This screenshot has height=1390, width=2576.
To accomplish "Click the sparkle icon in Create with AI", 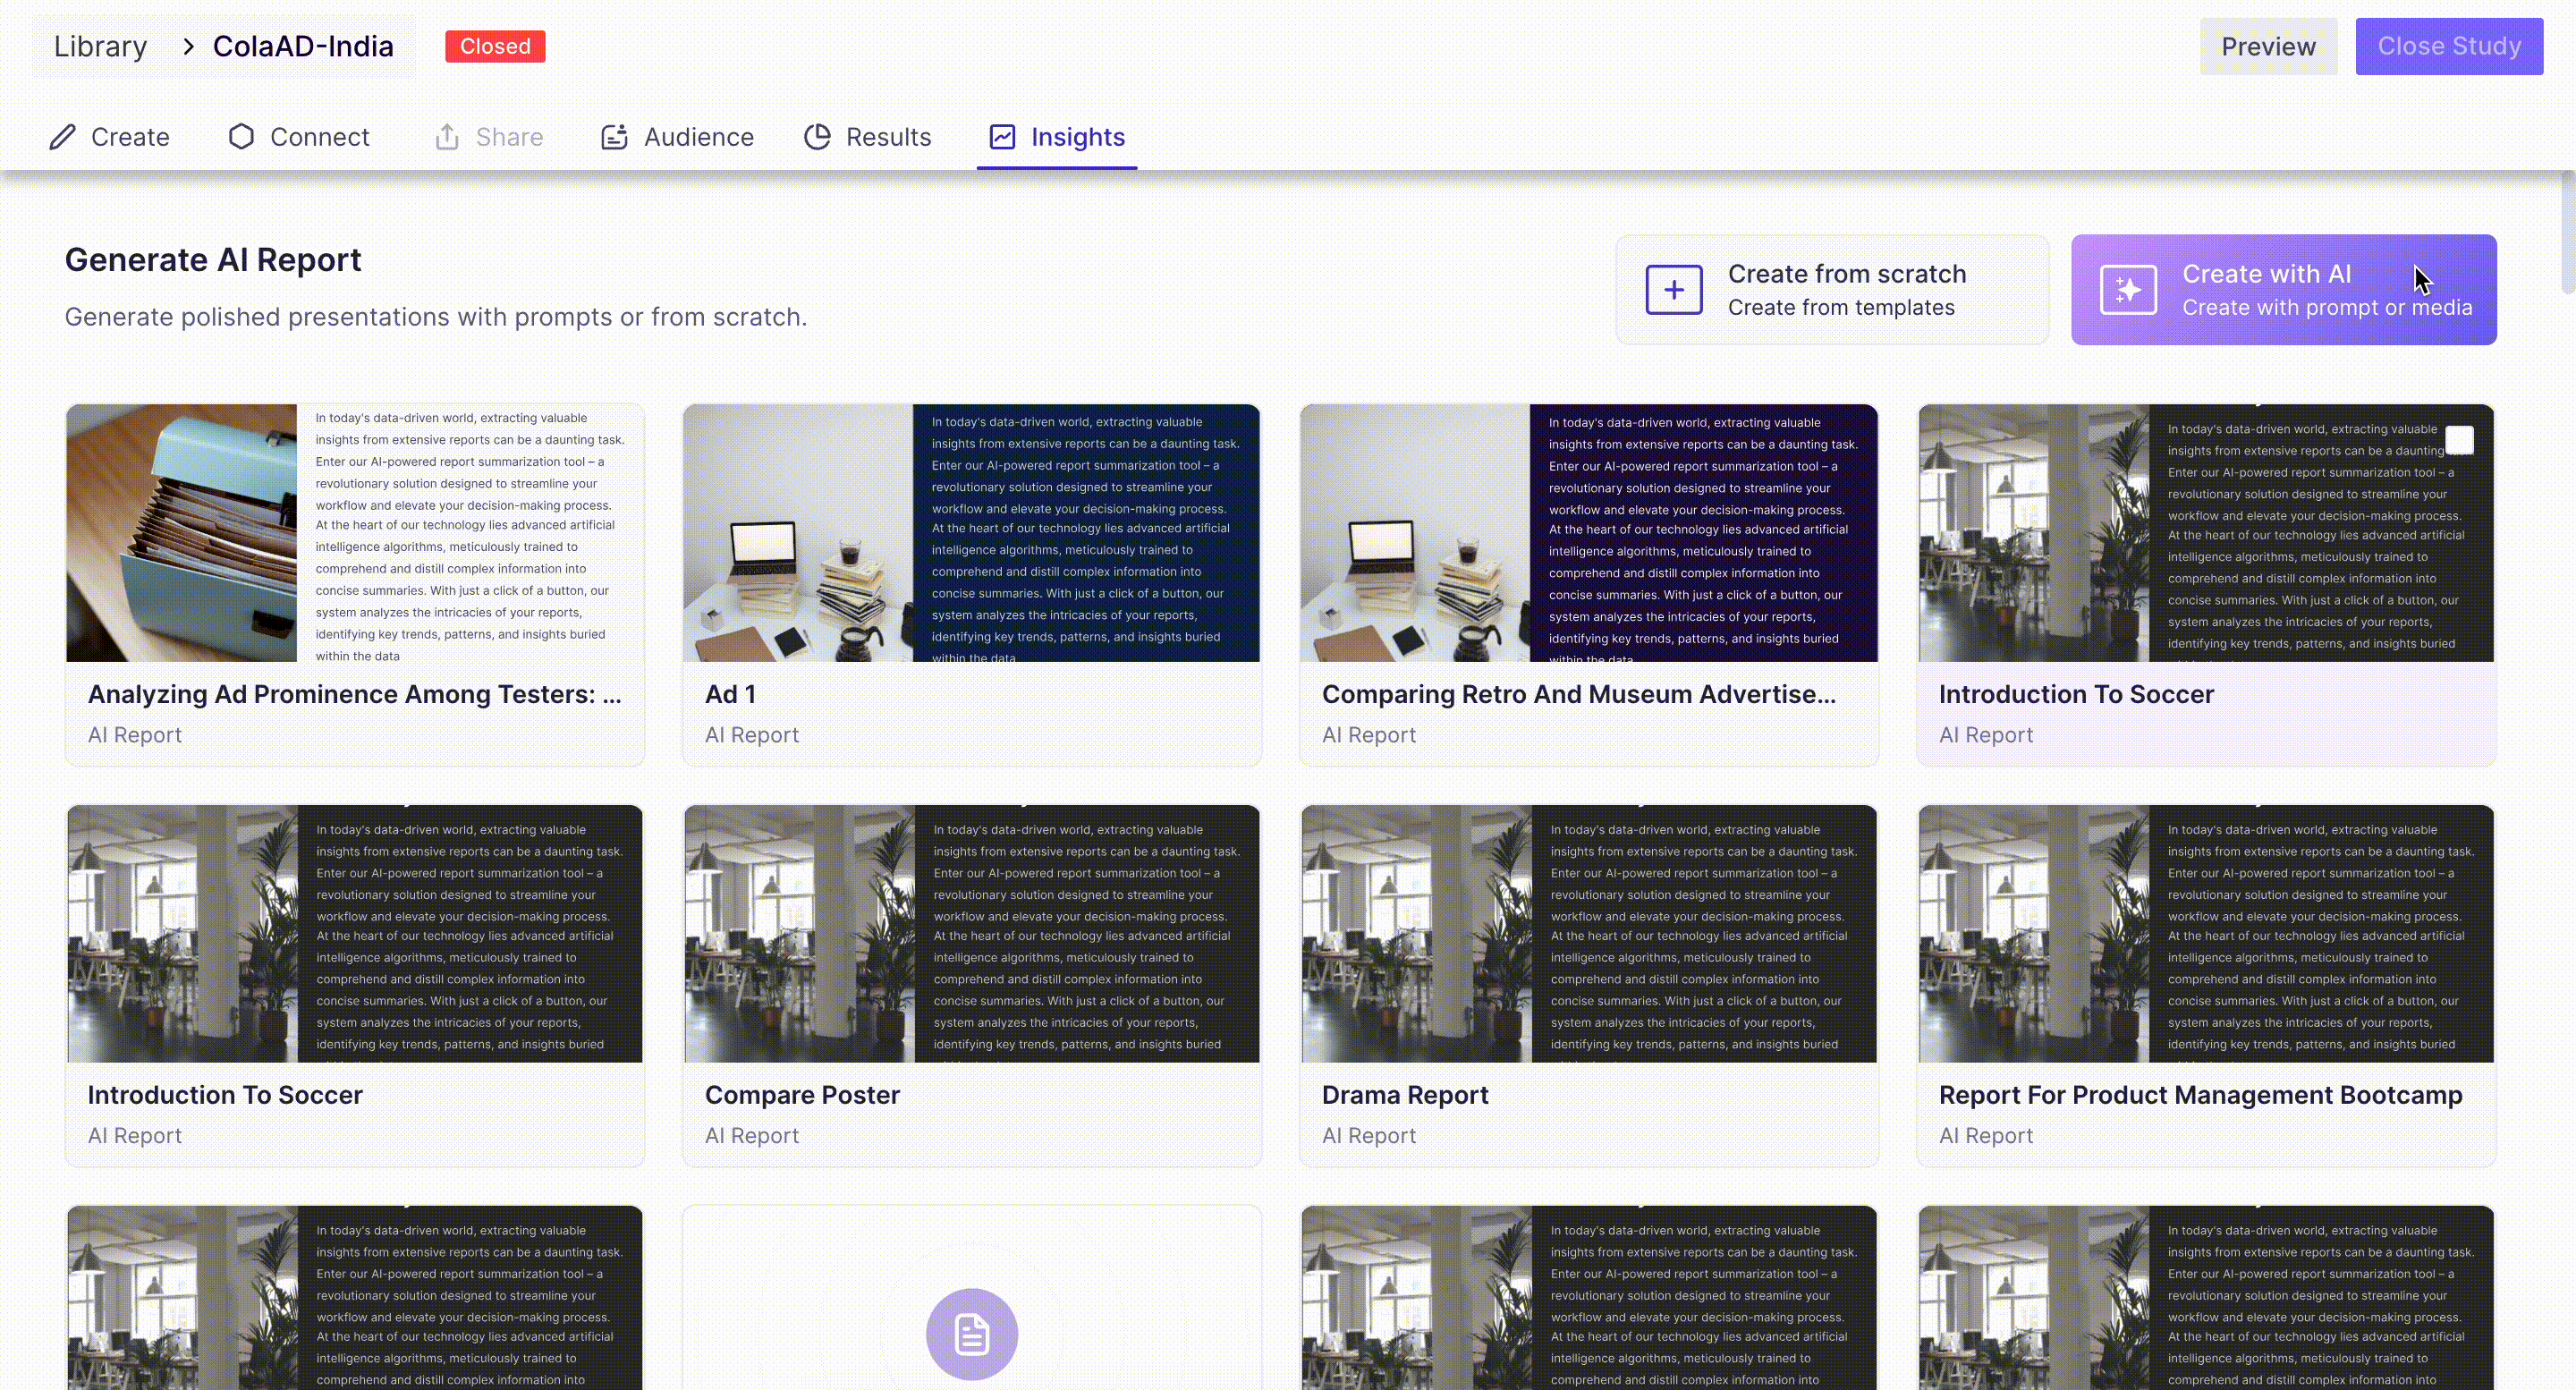I will 2128,290.
